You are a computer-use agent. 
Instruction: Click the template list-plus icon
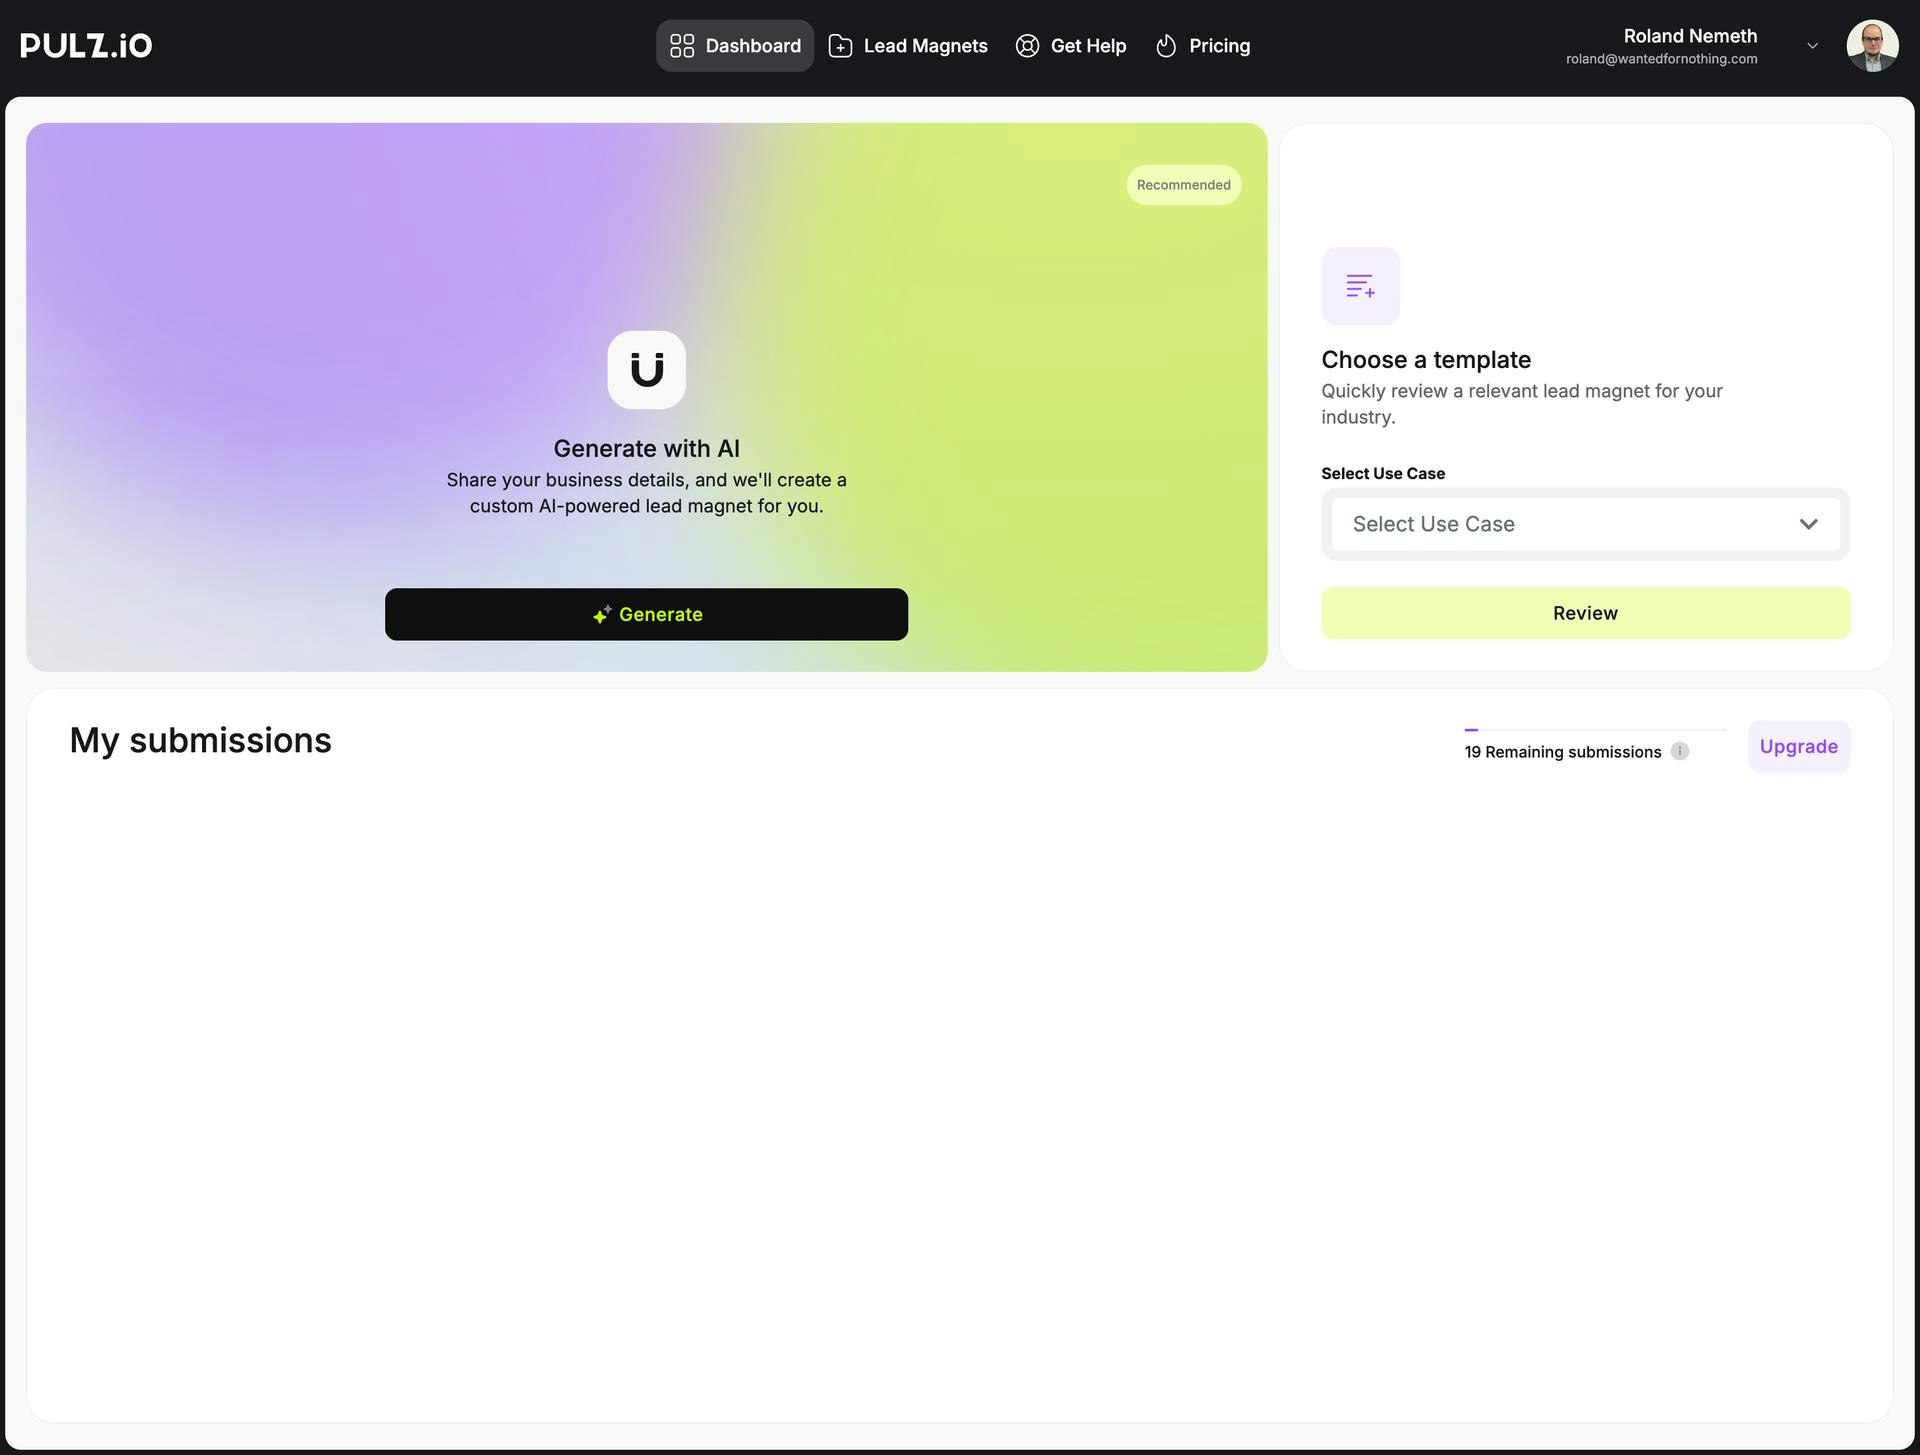click(1360, 286)
